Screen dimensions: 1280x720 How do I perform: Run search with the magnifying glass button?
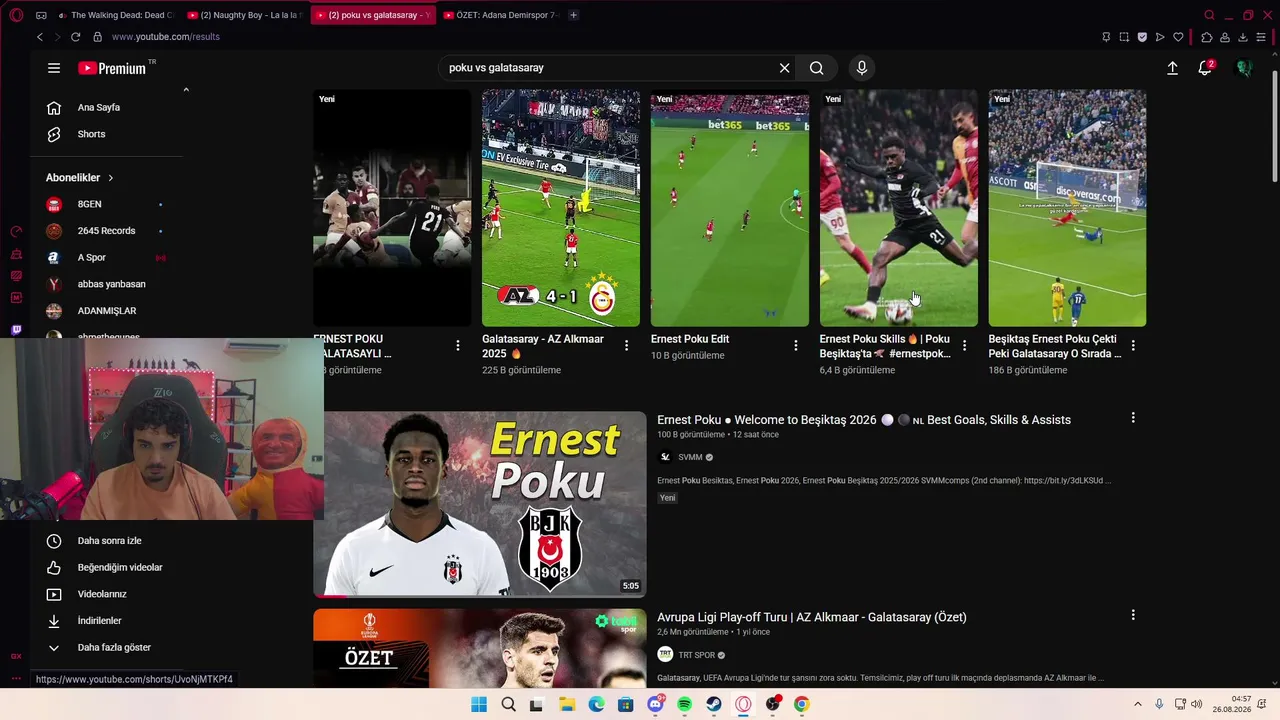point(817,68)
